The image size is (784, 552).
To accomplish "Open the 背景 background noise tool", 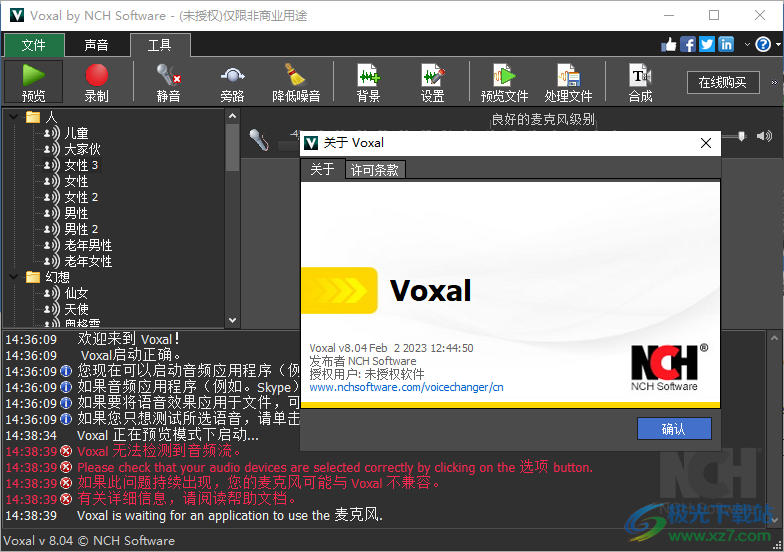I will pyautogui.click(x=368, y=82).
